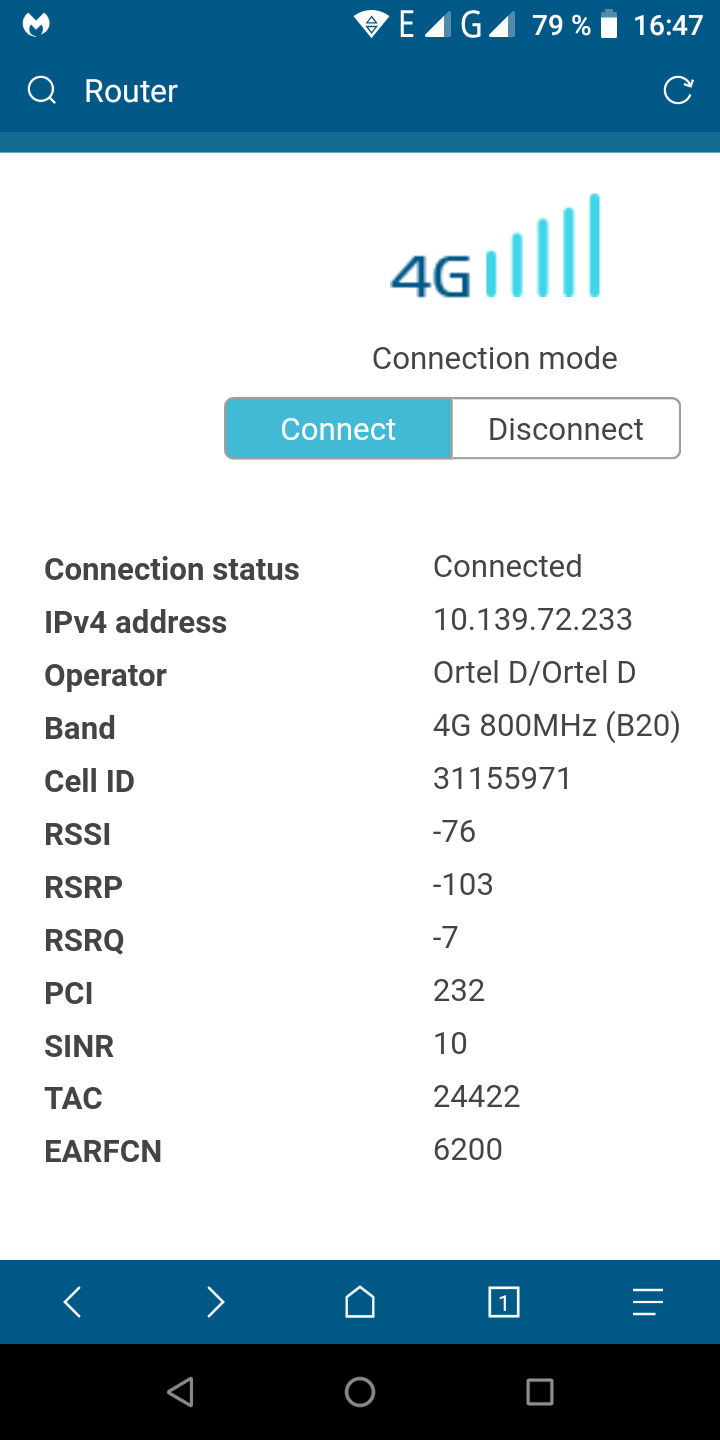Open the tabs counter icon
Screen dimensions: 720x1440
[504, 1302]
